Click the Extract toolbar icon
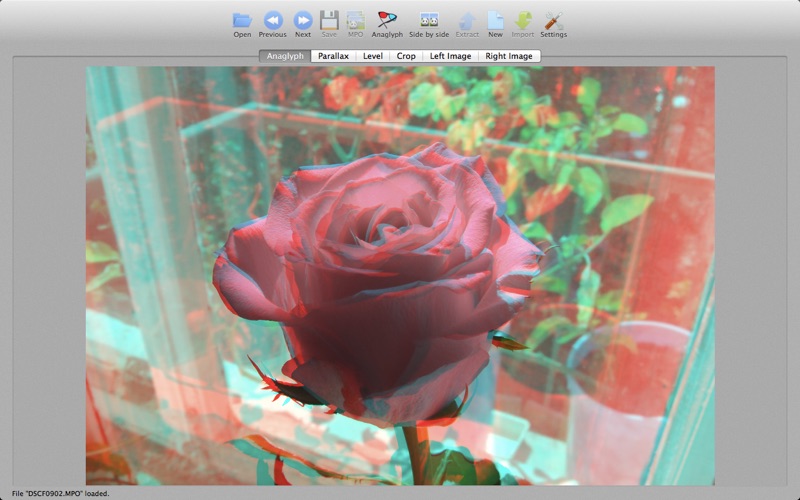This screenshot has width=800, height=500. point(467,20)
